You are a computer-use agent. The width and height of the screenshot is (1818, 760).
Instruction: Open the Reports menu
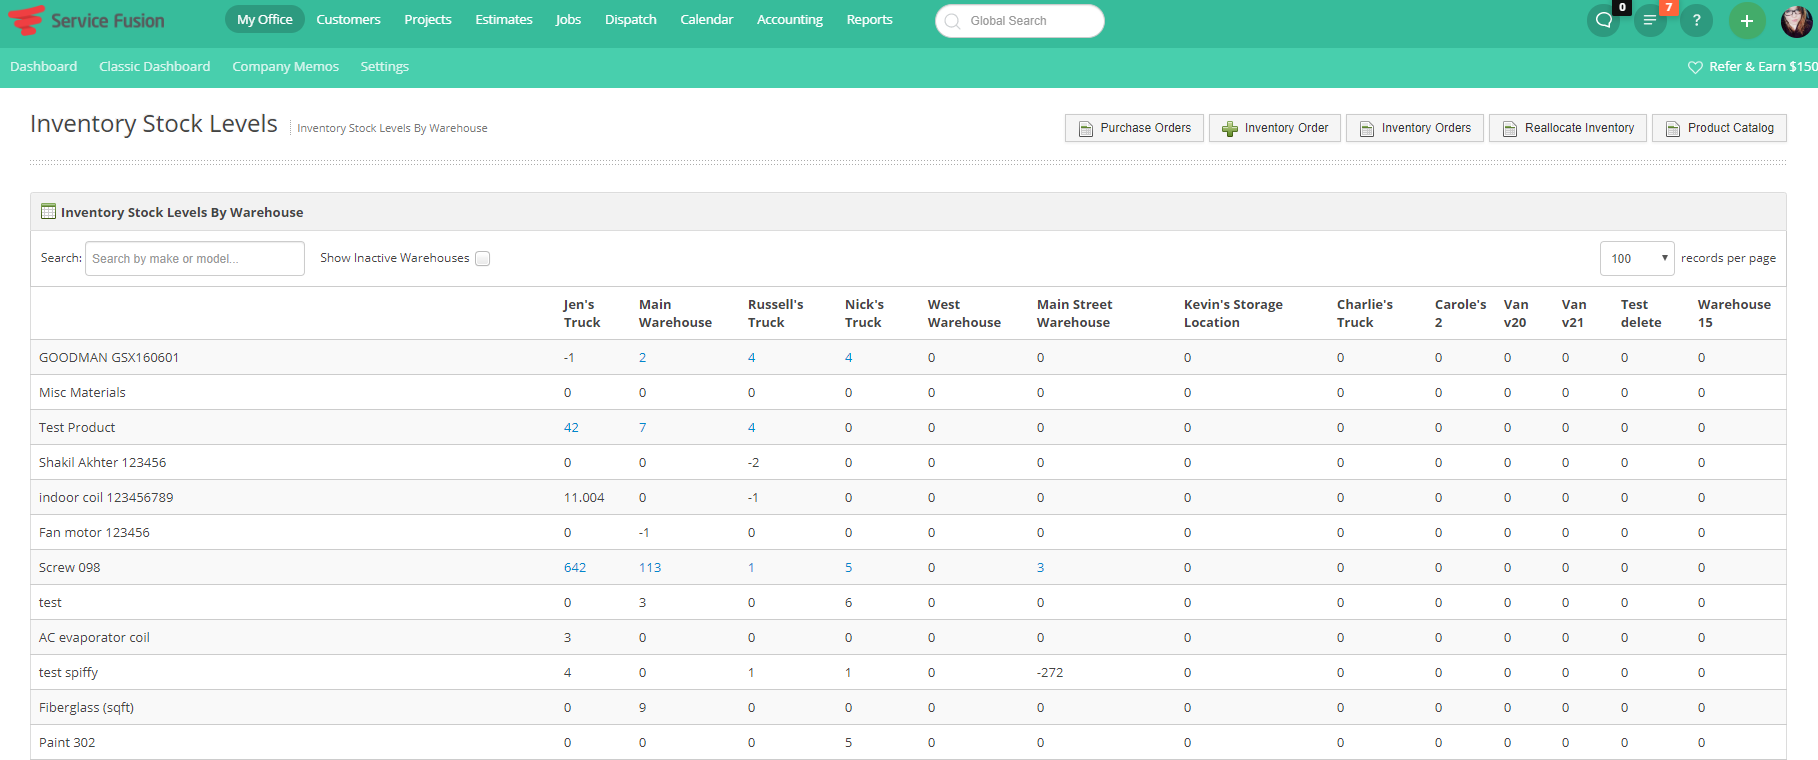pos(869,19)
